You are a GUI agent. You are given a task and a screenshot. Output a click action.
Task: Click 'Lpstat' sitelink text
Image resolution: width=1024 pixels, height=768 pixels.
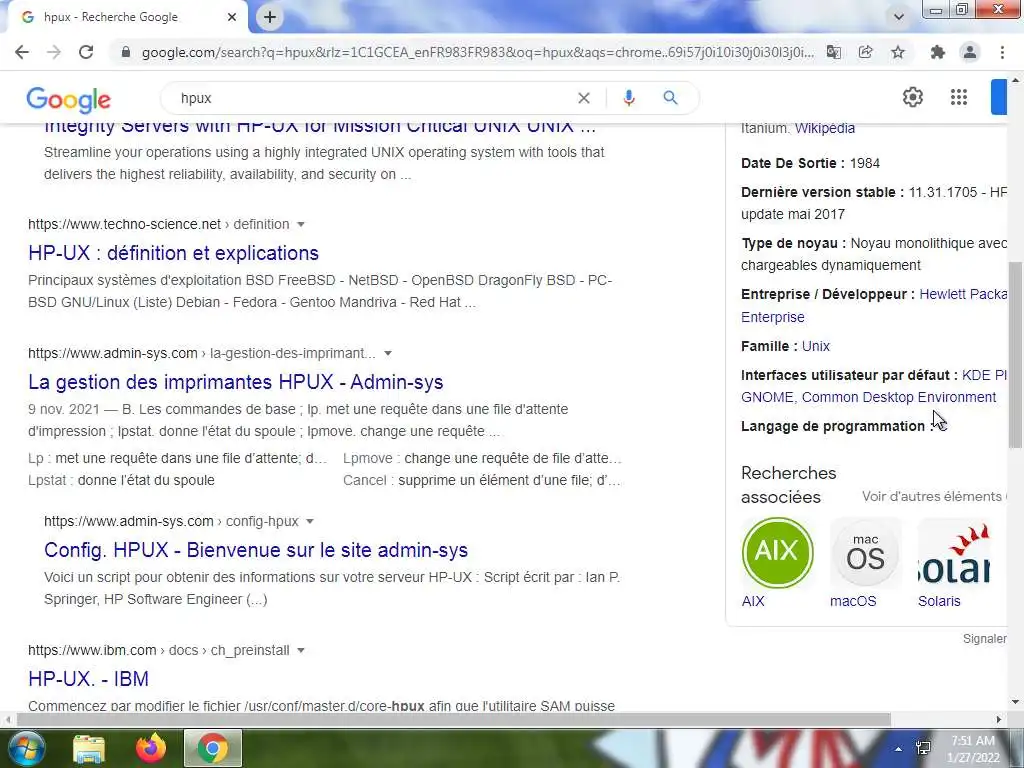pos(48,481)
